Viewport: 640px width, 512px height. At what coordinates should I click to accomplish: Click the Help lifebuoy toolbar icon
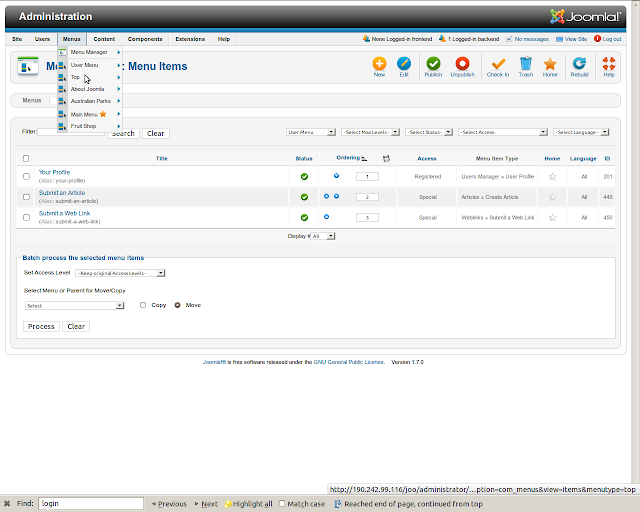[x=609, y=64]
